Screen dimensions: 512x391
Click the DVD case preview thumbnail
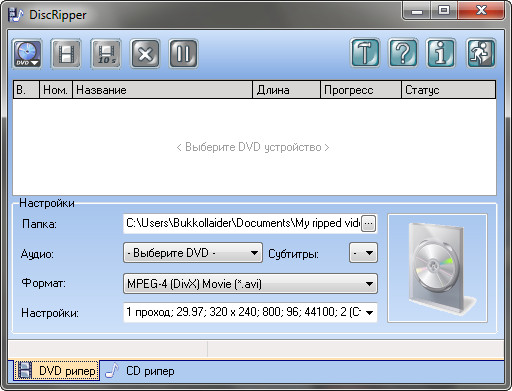(437, 268)
